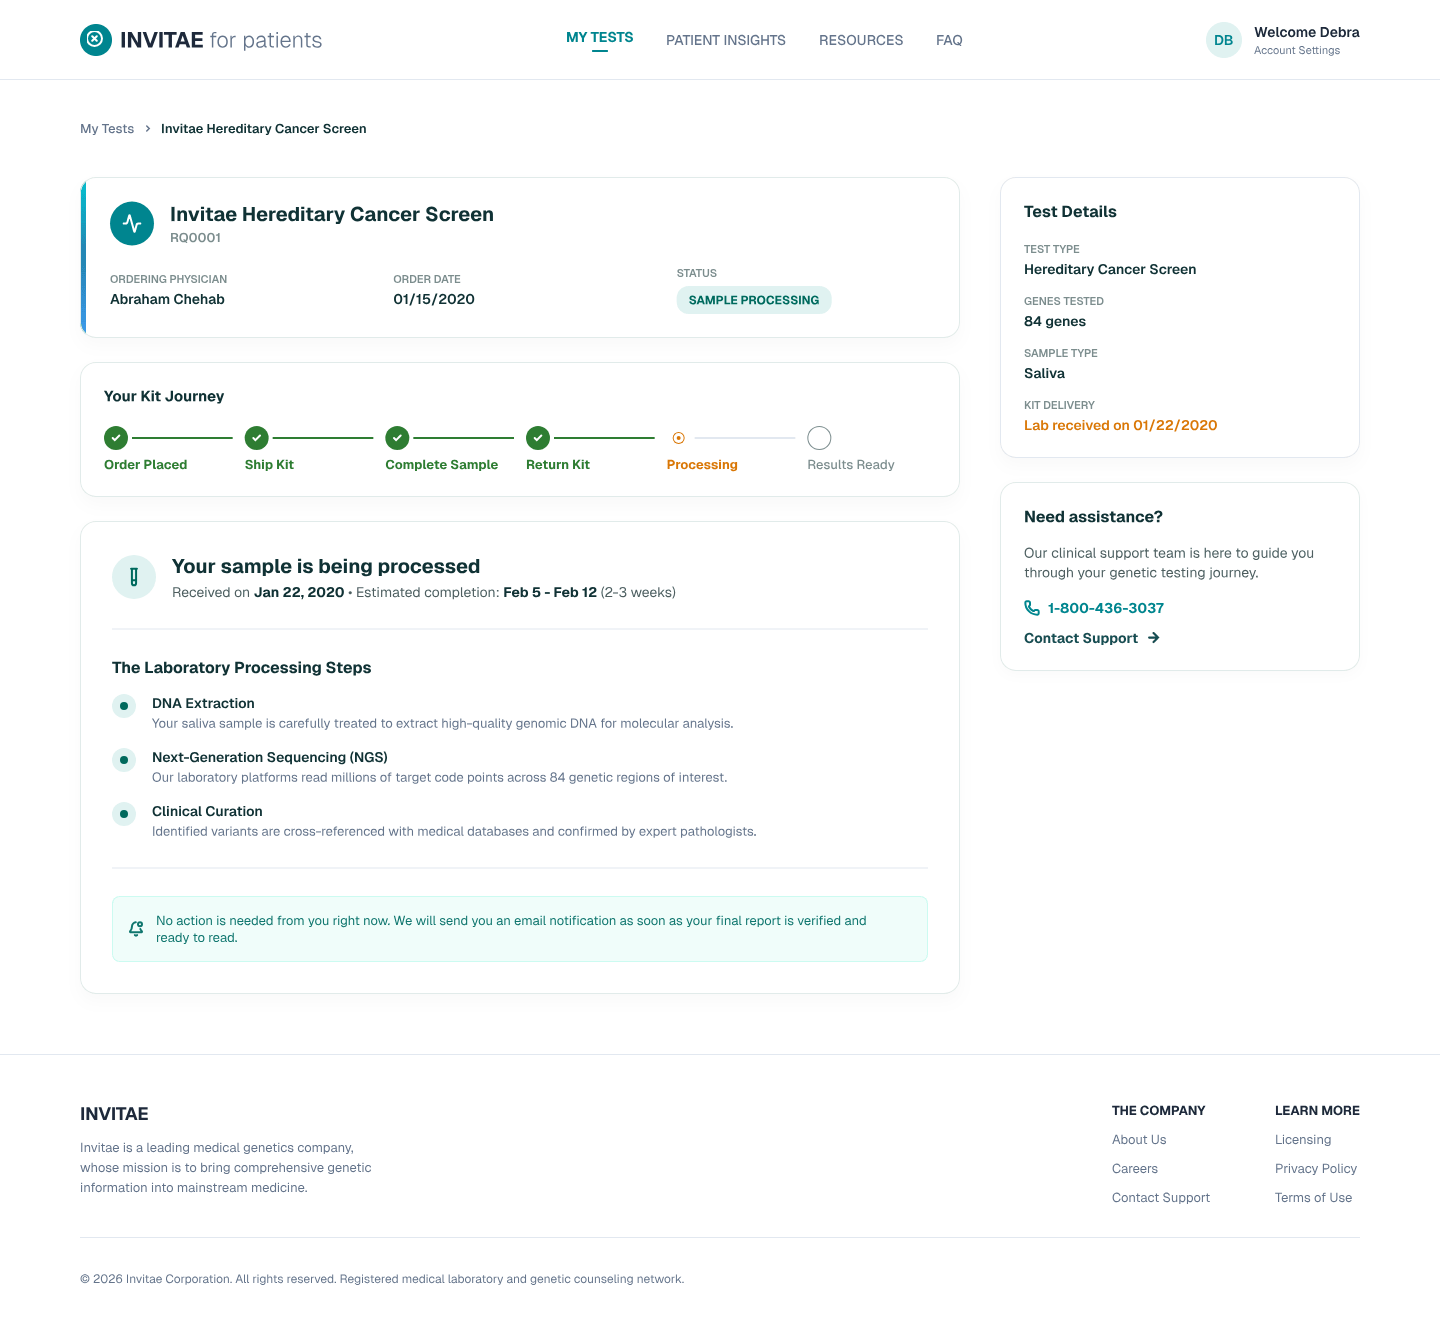Click Lab received on 01/22/2020 text

click(1121, 425)
